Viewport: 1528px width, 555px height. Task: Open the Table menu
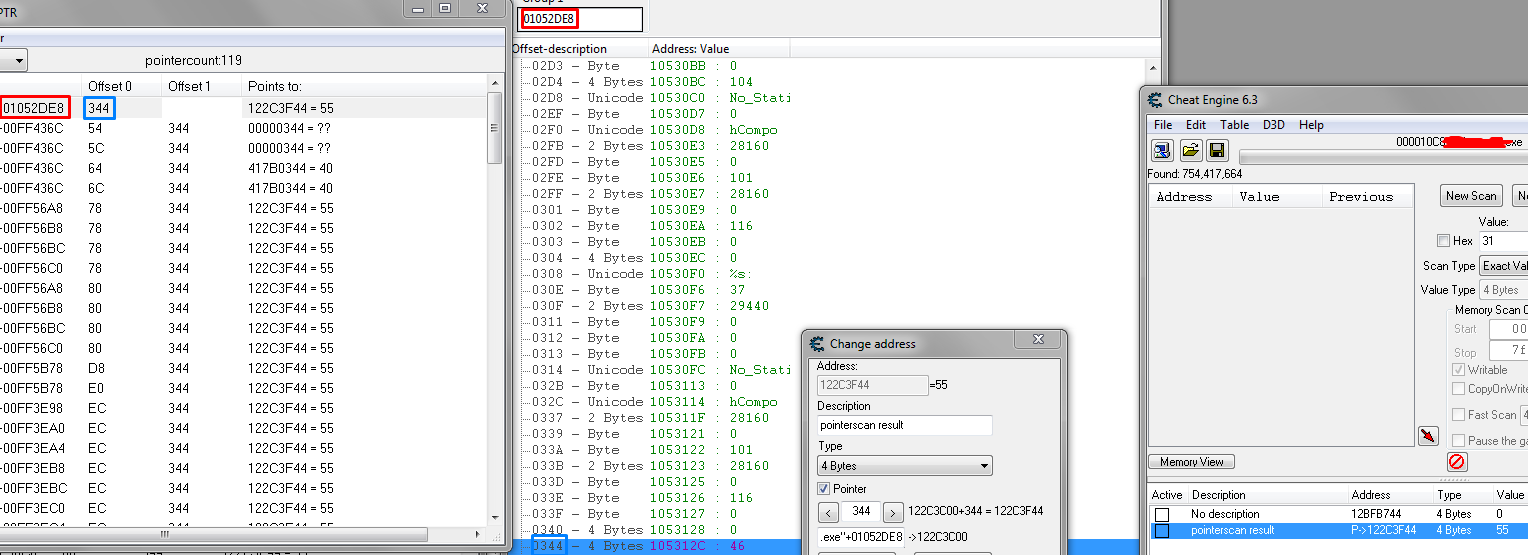coord(1234,125)
